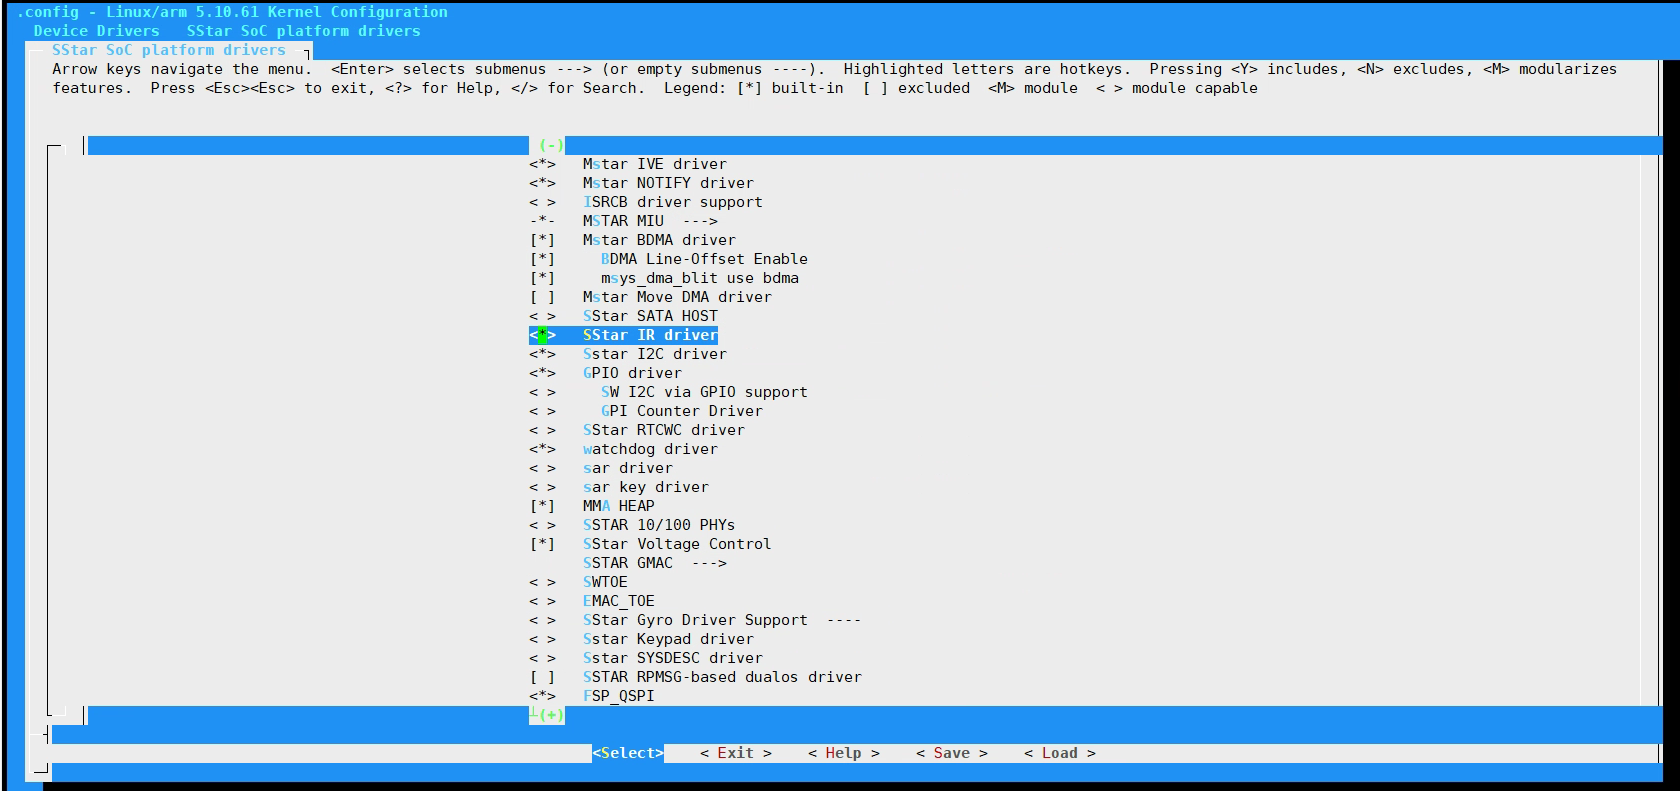Enable the SSTAR RPMSG-based dualos driver checkbox
The width and height of the screenshot is (1680, 791).
pyautogui.click(x=542, y=677)
